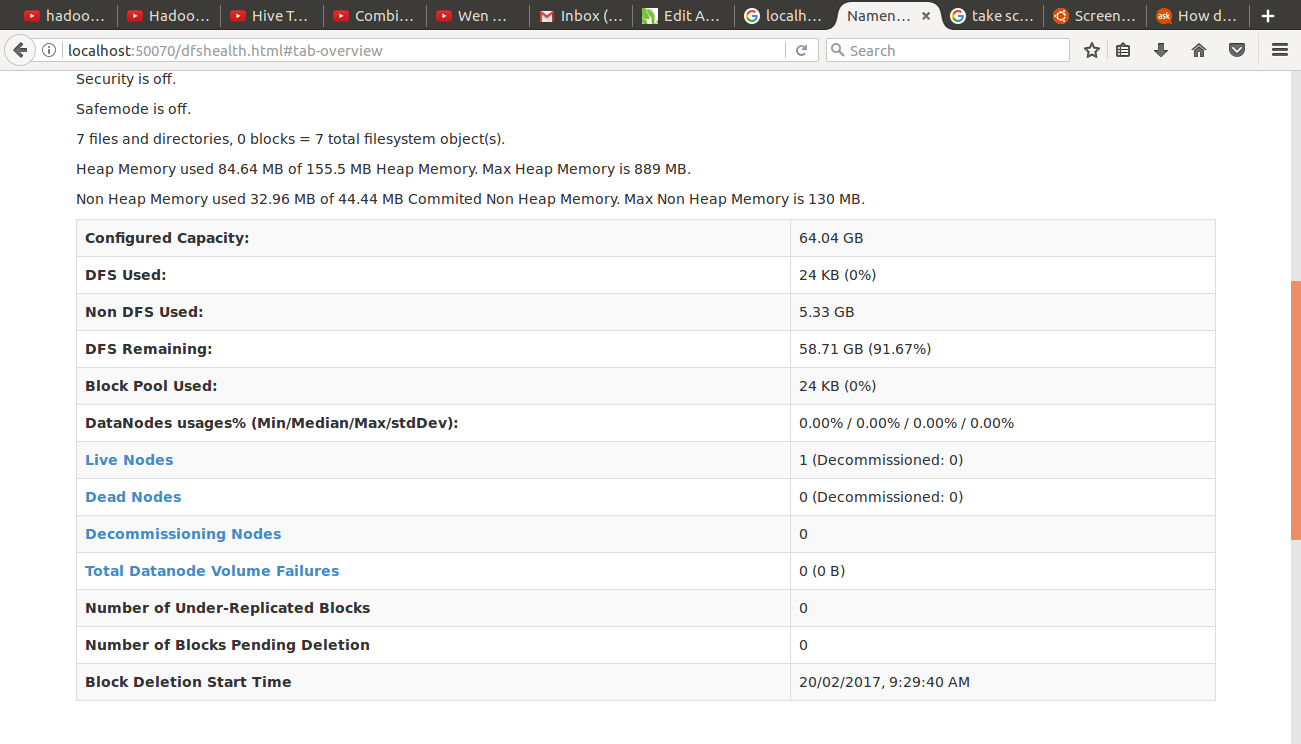Screen dimensions: 1301x744
Task: Go to the home page icon
Action: [1198, 49]
